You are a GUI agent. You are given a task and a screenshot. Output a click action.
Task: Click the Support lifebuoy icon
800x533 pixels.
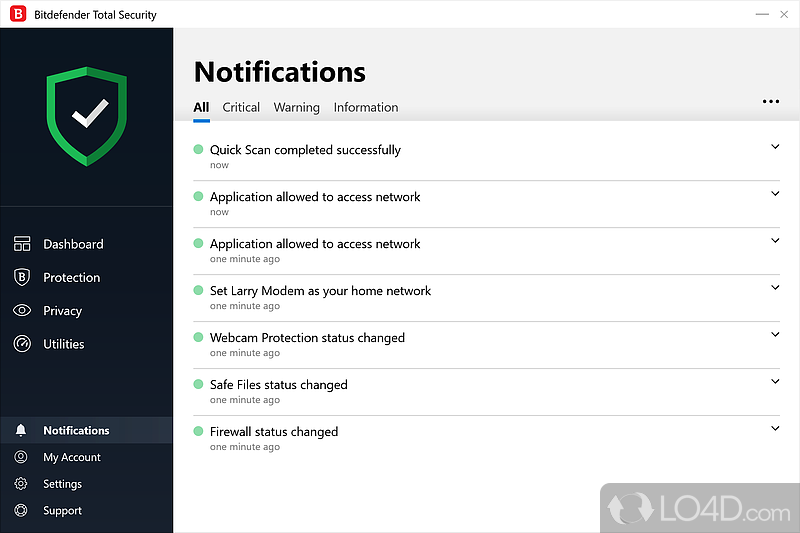21,511
